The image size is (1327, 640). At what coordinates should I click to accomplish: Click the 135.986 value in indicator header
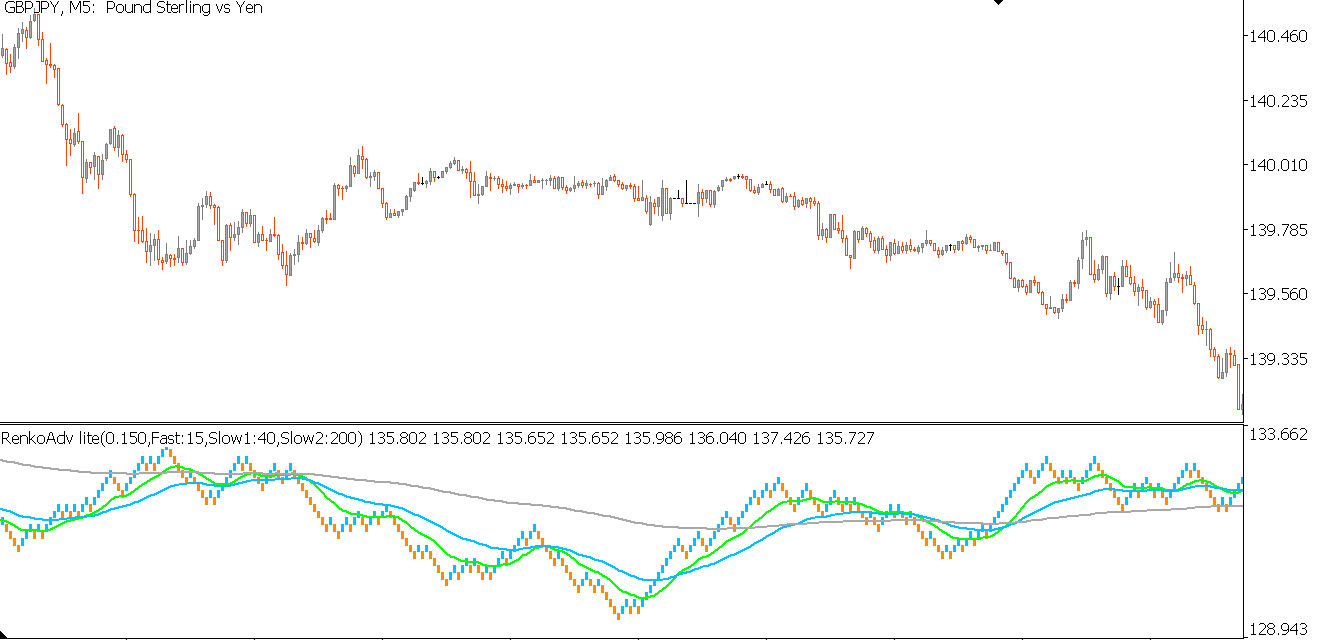[x=653, y=438]
